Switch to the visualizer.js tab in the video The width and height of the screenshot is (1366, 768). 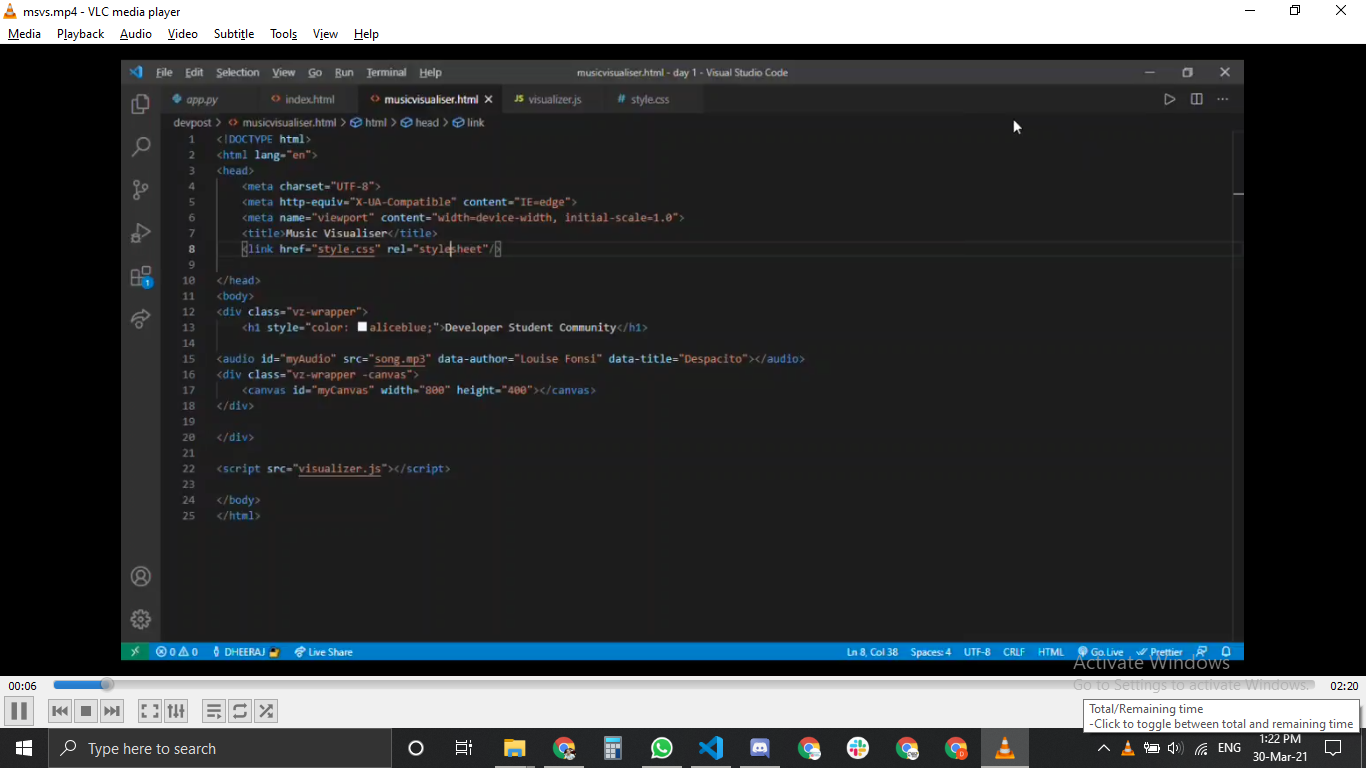tap(554, 99)
